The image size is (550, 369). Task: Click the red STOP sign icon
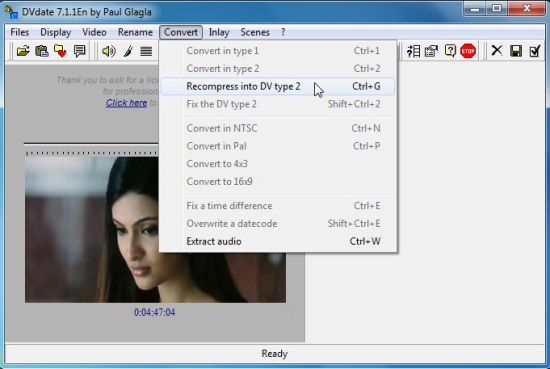tap(468, 51)
